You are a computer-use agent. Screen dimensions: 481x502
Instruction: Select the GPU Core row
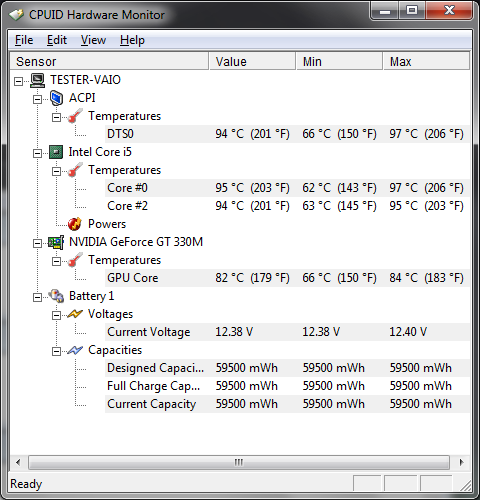(x=287, y=278)
